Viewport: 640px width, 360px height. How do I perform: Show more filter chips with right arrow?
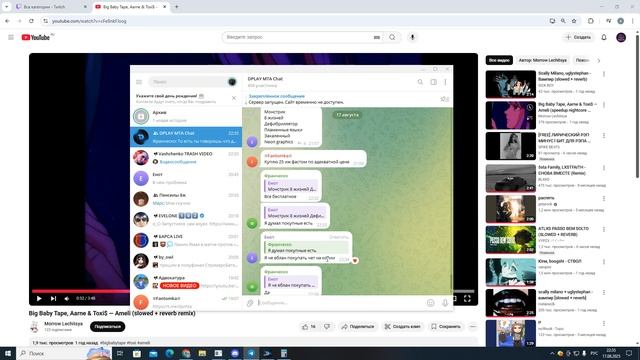598,60
